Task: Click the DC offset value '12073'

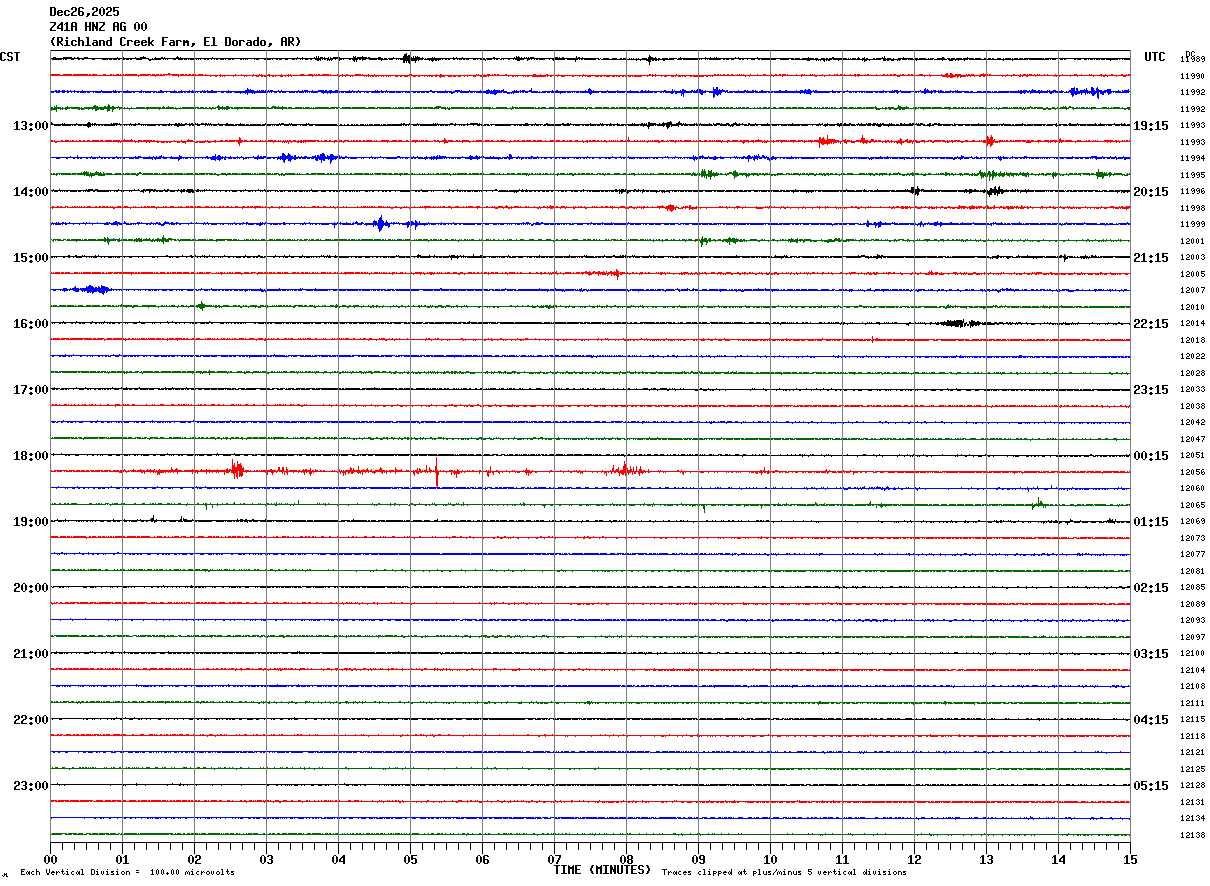Action: tap(1192, 539)
